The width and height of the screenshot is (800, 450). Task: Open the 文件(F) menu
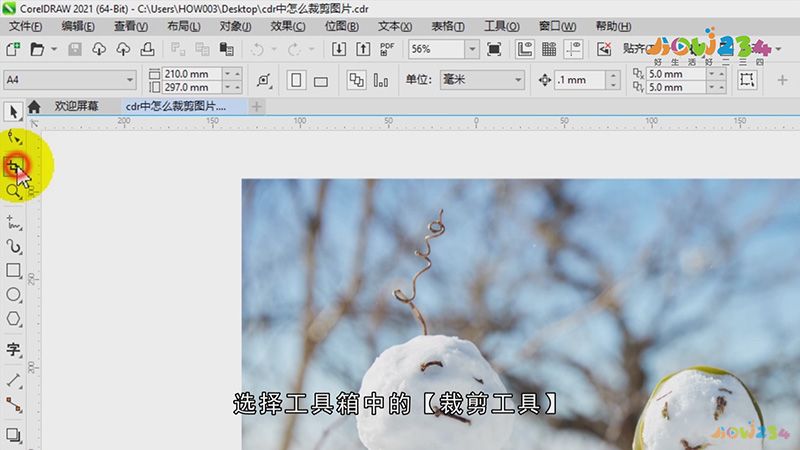click(25, 26)
